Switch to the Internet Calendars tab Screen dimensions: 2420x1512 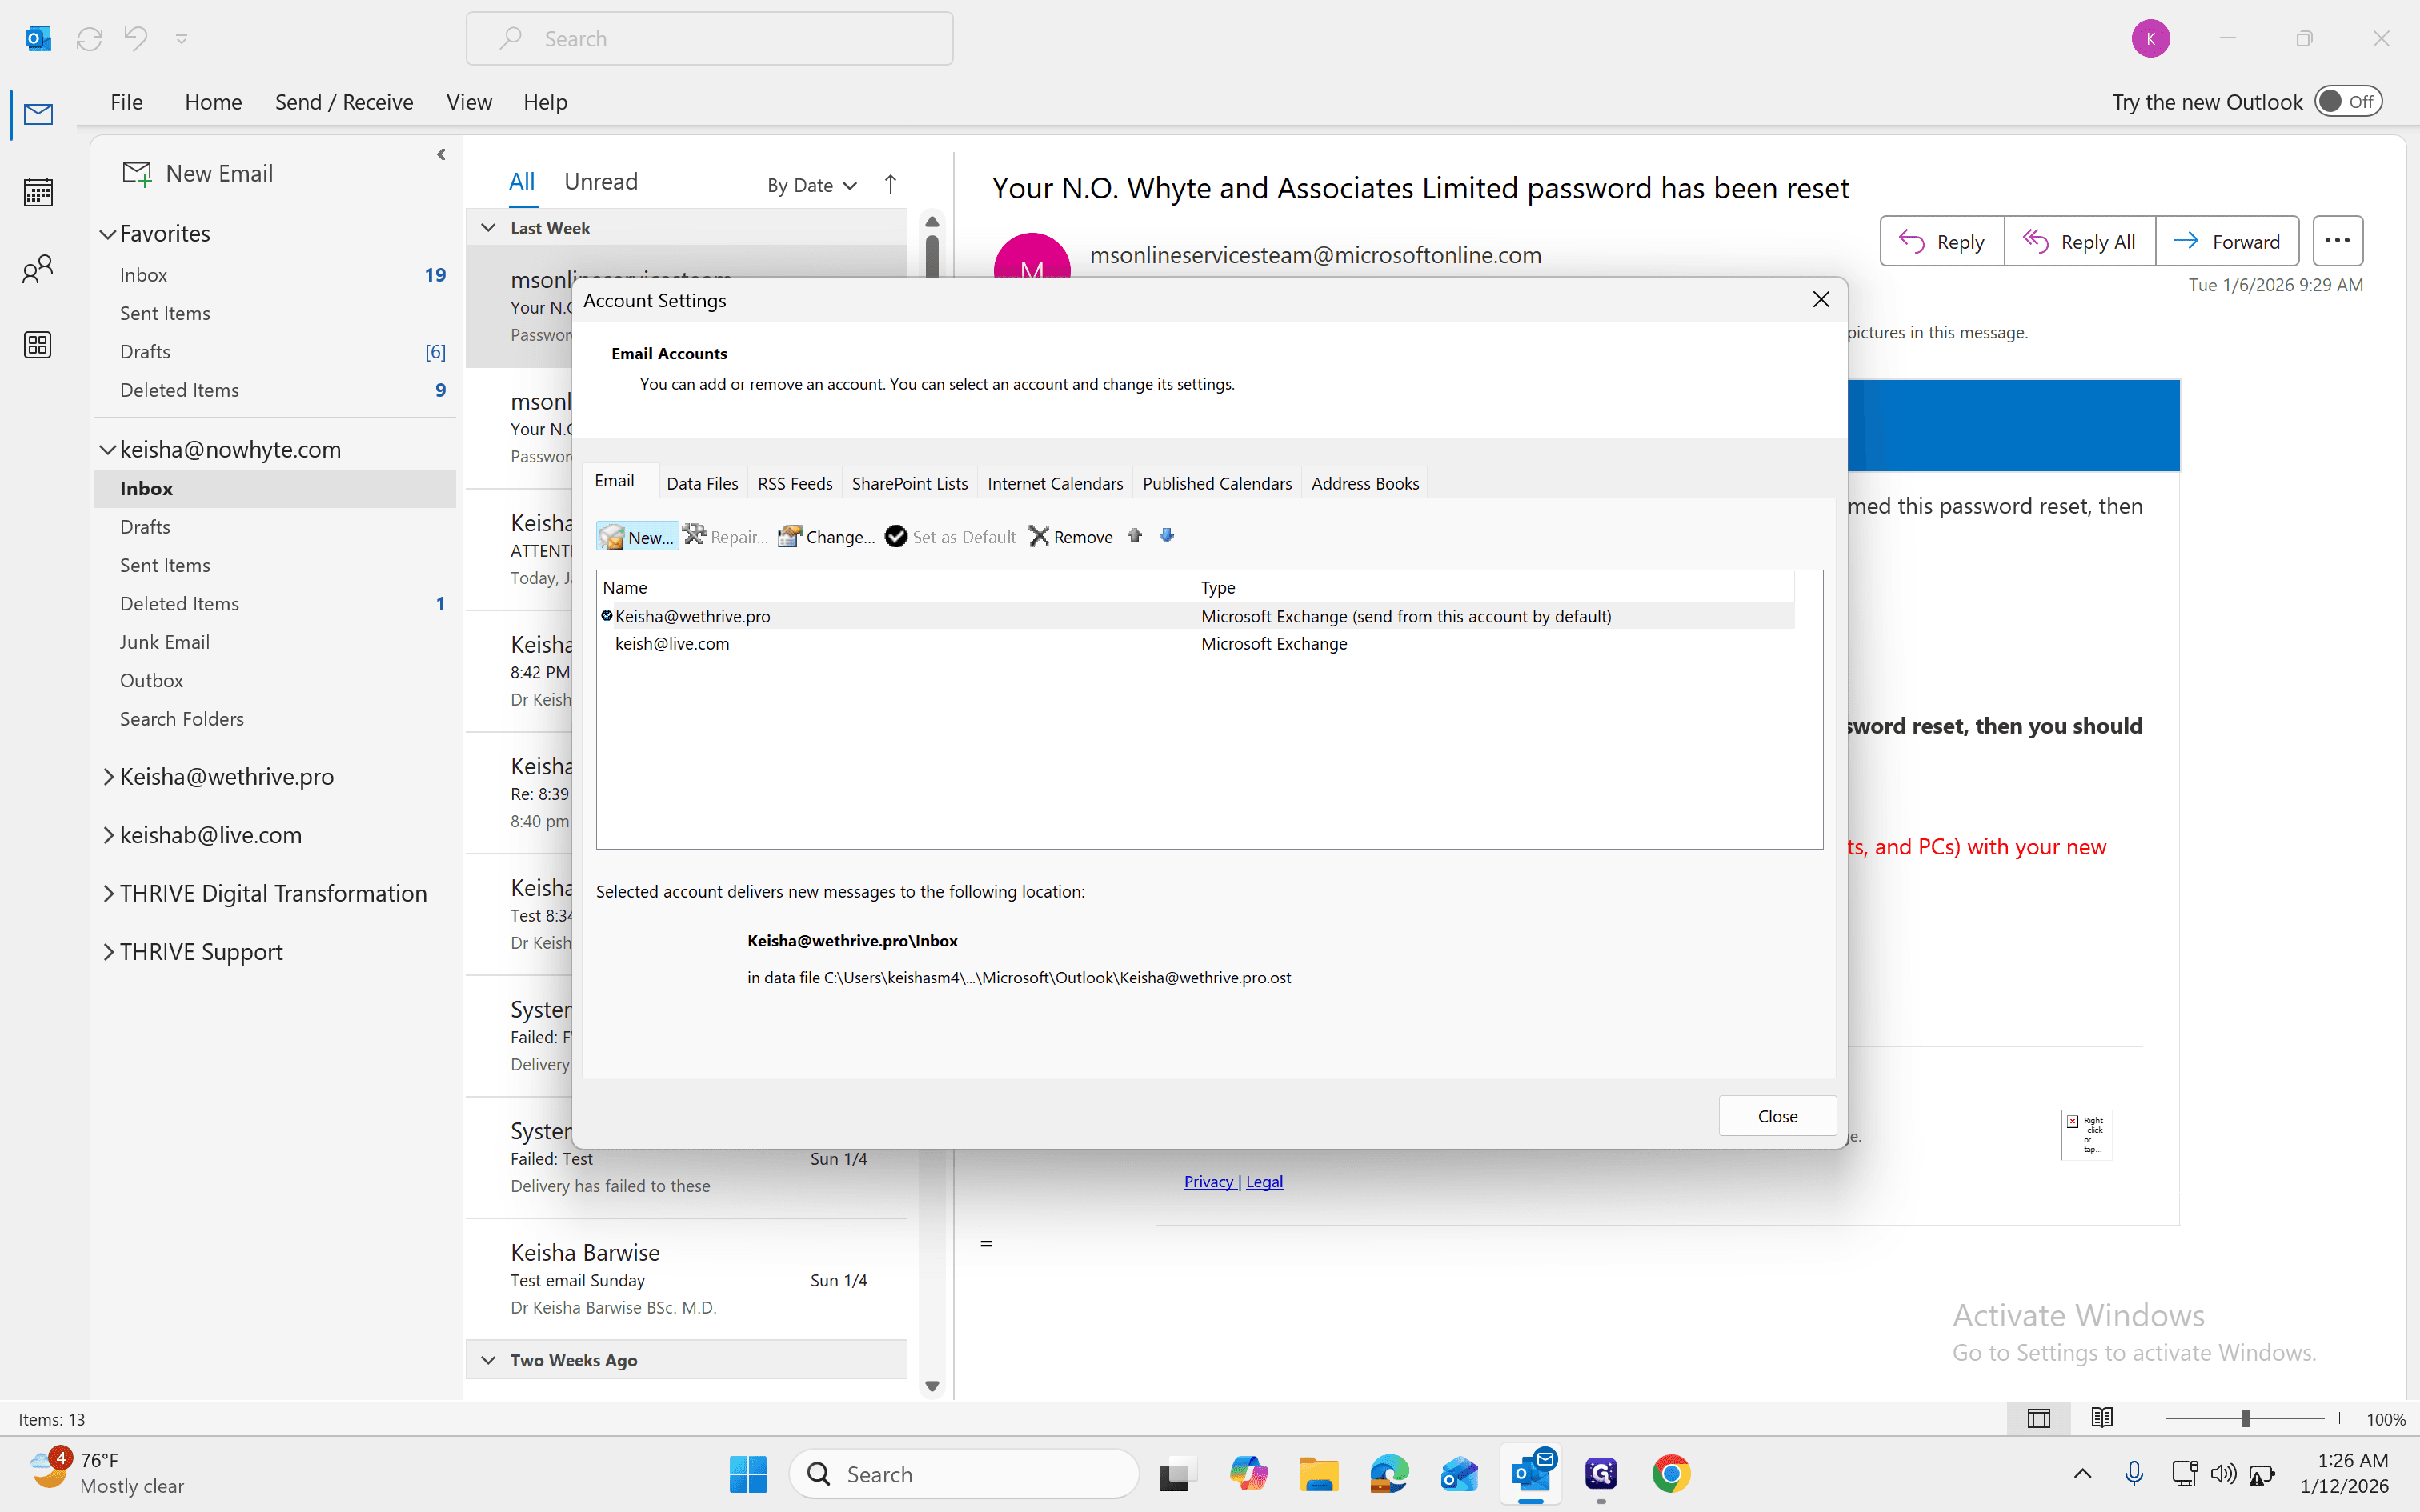click(x=1055, y=483)
